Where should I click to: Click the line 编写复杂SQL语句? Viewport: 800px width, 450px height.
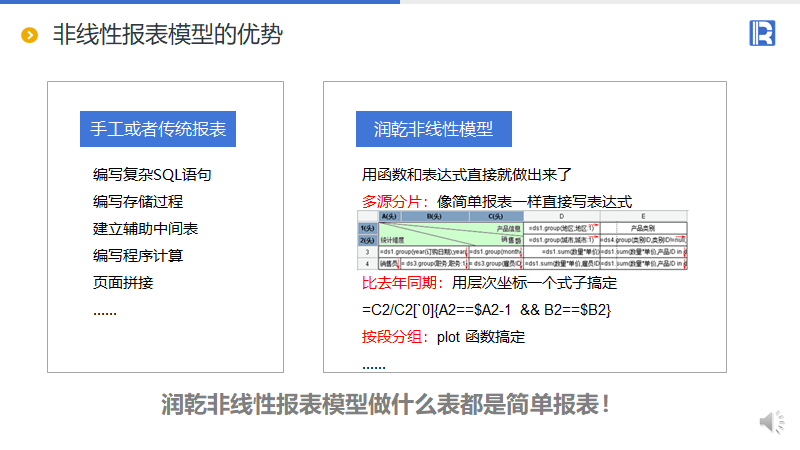[x=152, y=175]
